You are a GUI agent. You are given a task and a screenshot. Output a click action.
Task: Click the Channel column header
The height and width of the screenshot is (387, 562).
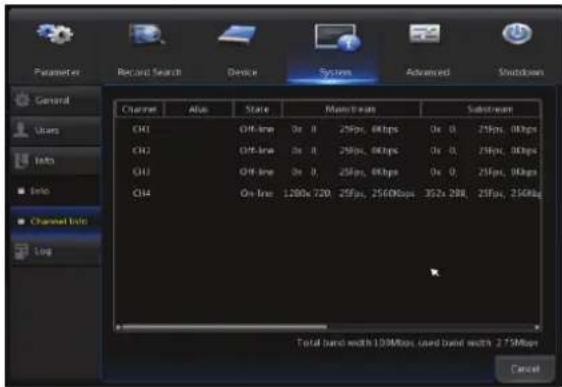[x=139, y=109]
